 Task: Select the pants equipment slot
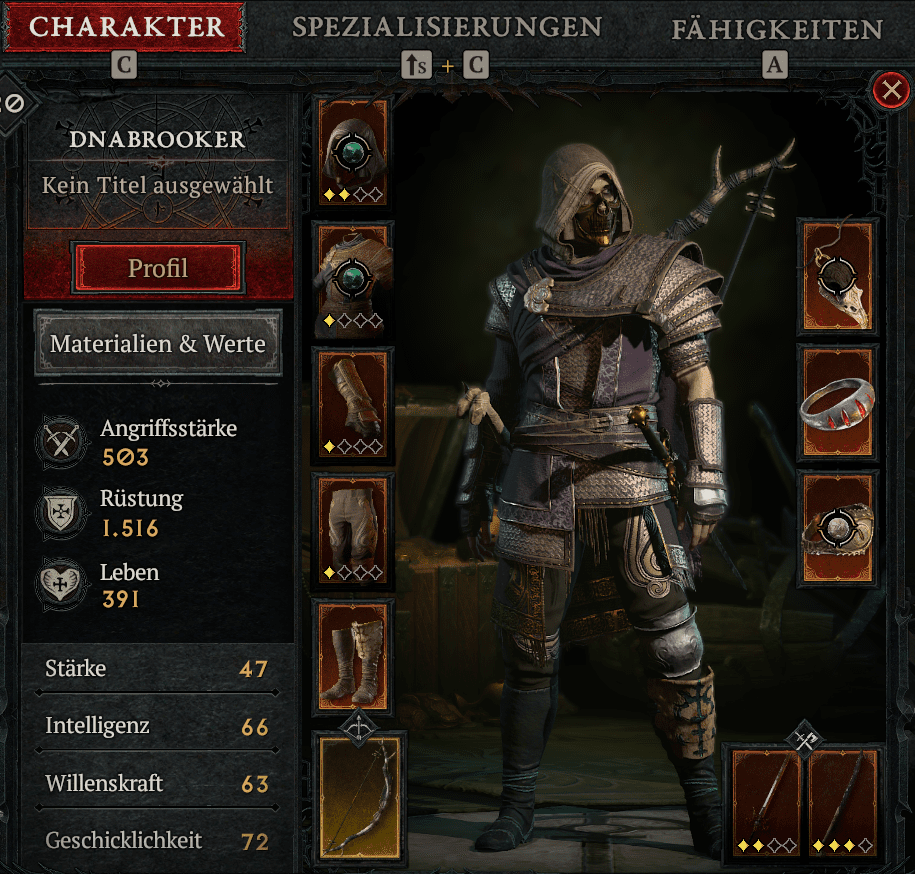[x=353, y=530]
